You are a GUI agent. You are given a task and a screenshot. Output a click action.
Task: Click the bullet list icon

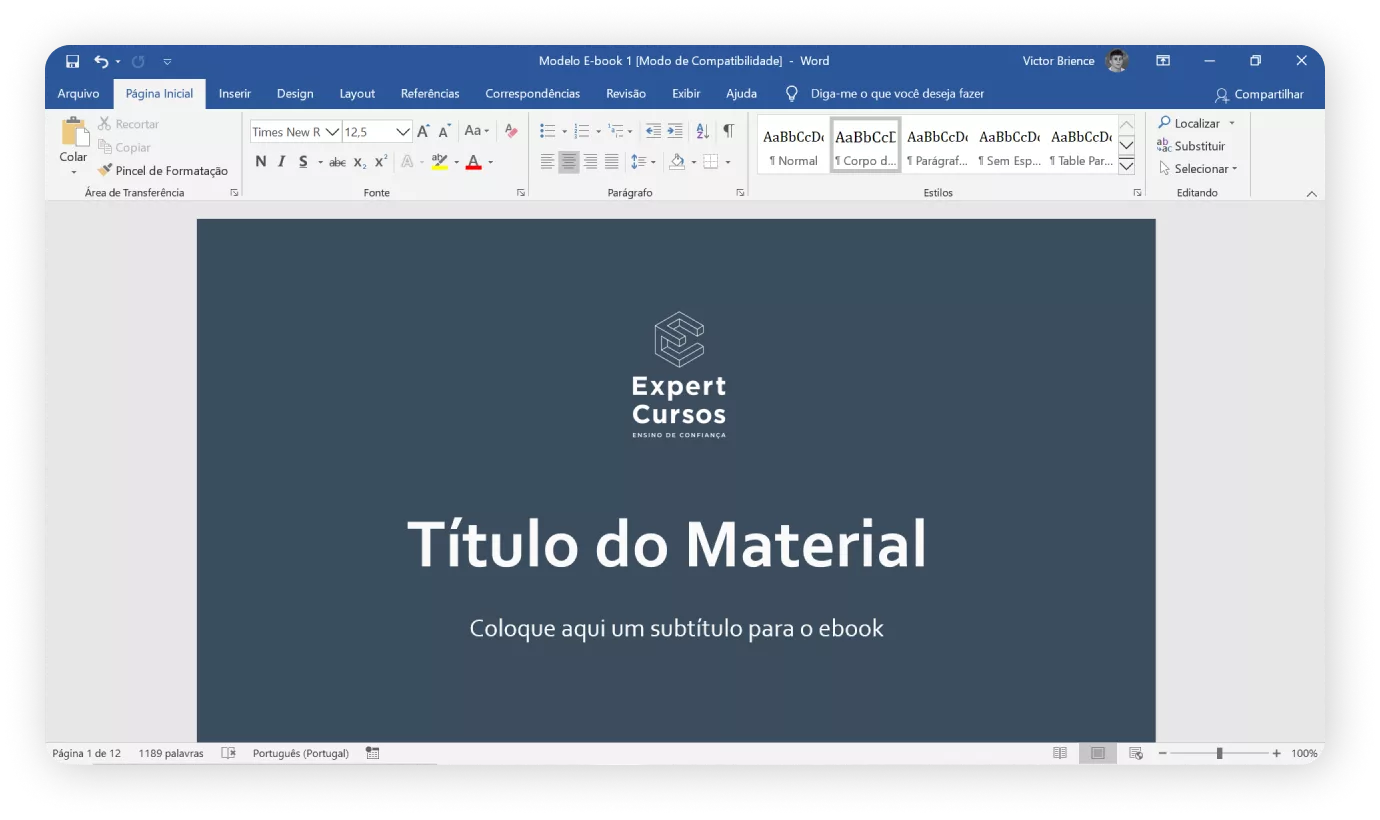(x=547, y=131)
